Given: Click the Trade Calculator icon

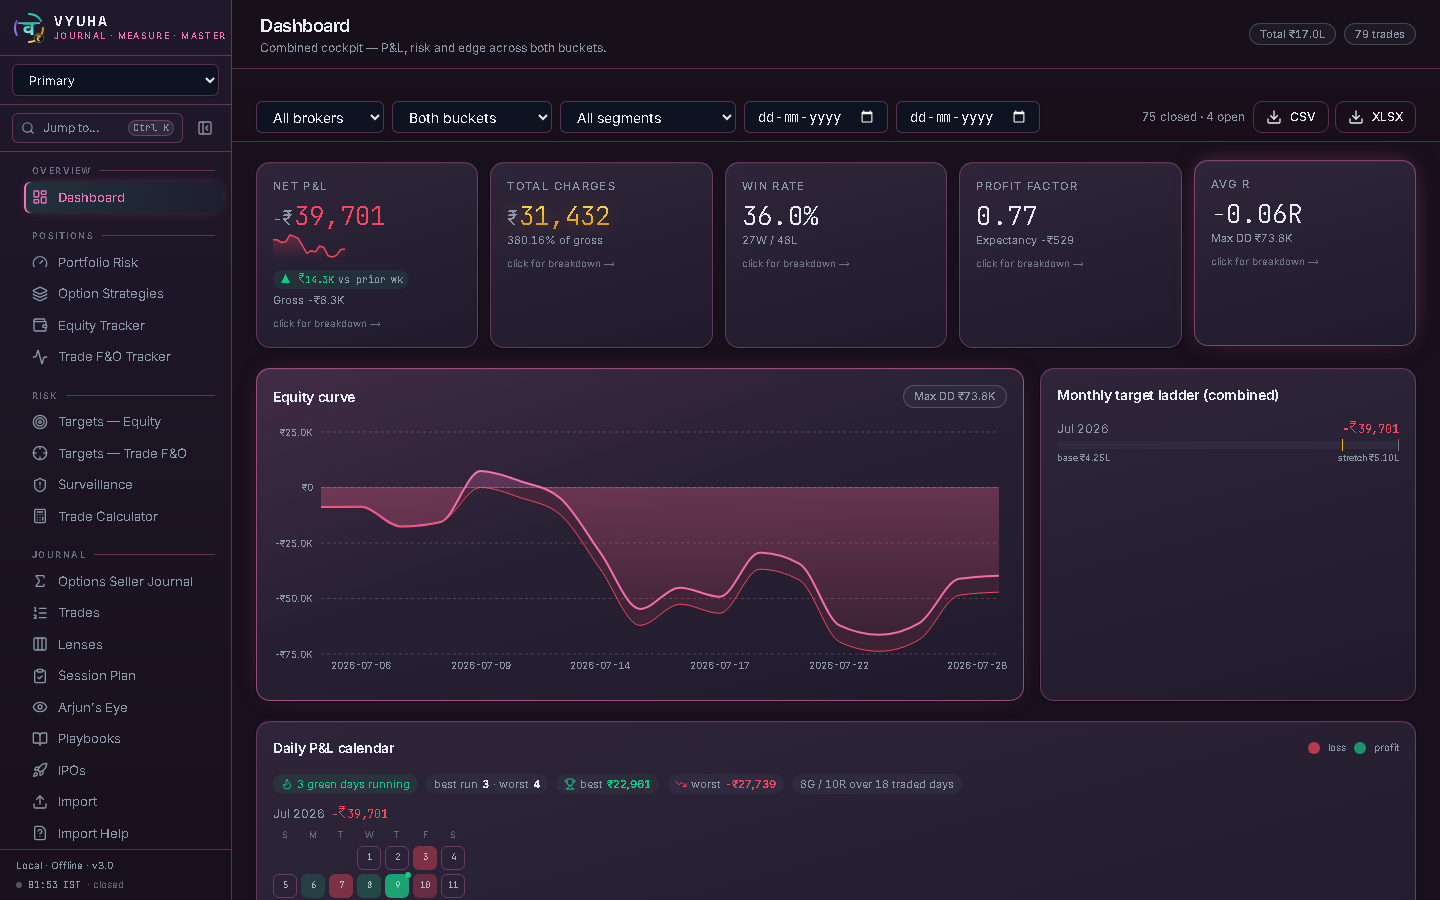Looking at the screenshot, I should tap(40, 516).
